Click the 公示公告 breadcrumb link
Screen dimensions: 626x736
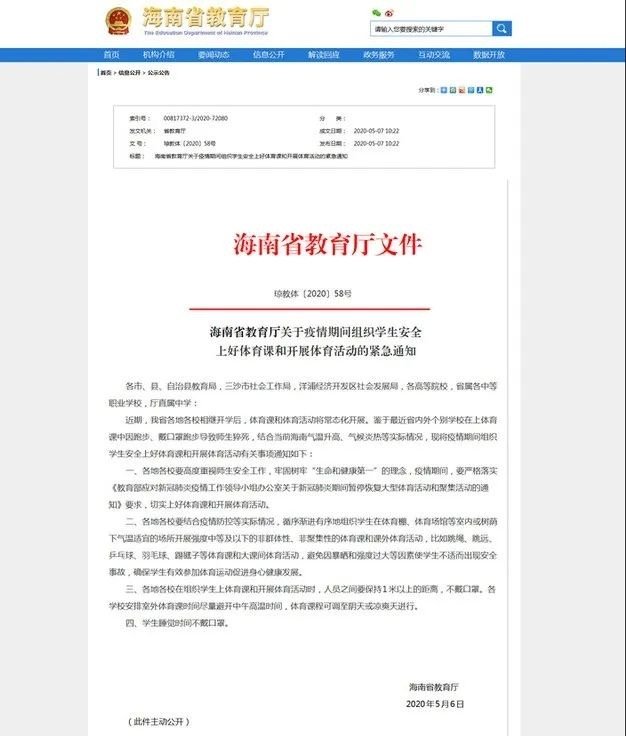point(159,73)
